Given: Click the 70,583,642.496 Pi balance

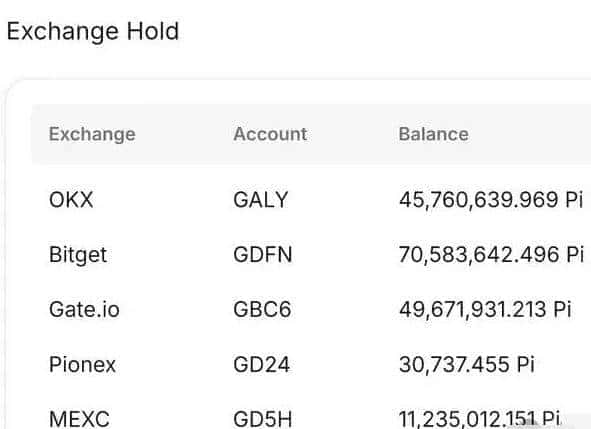Looking at the screenshot, I should [491, 255].
